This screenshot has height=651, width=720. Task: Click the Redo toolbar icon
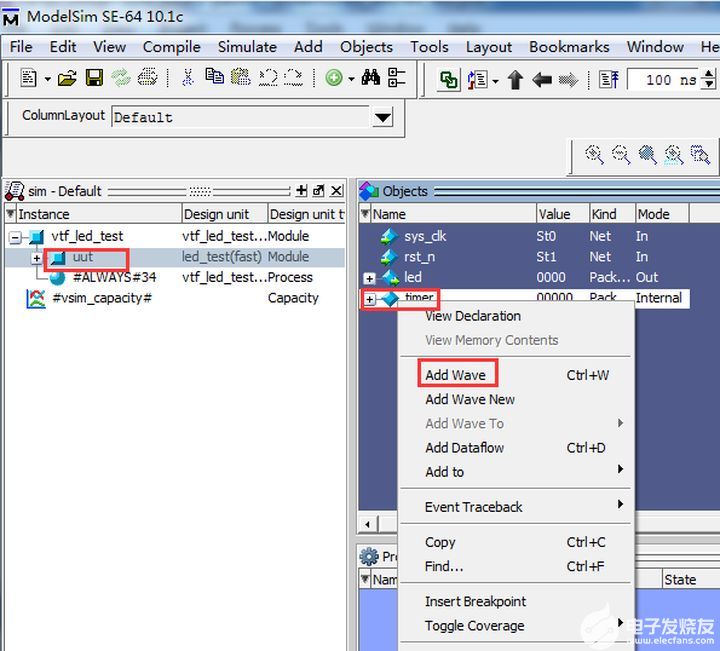293,77
